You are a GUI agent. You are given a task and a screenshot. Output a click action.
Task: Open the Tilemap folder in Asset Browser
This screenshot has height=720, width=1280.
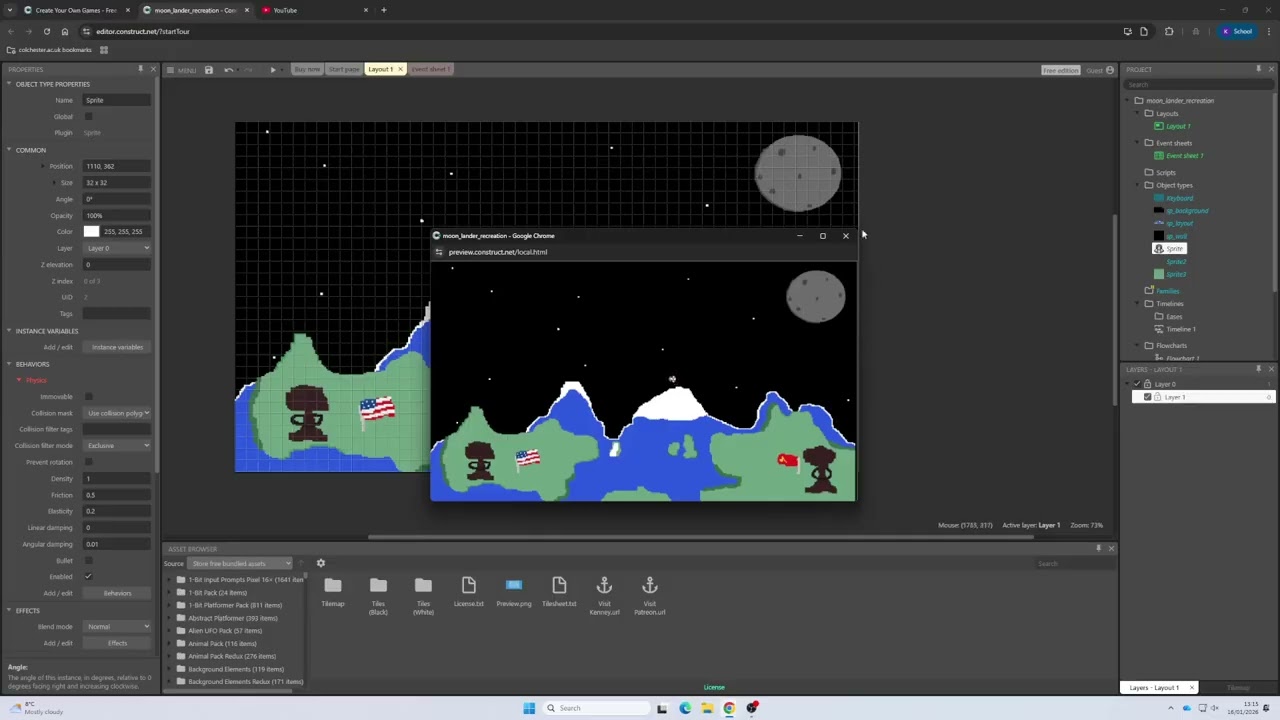[x=333, y=586]
